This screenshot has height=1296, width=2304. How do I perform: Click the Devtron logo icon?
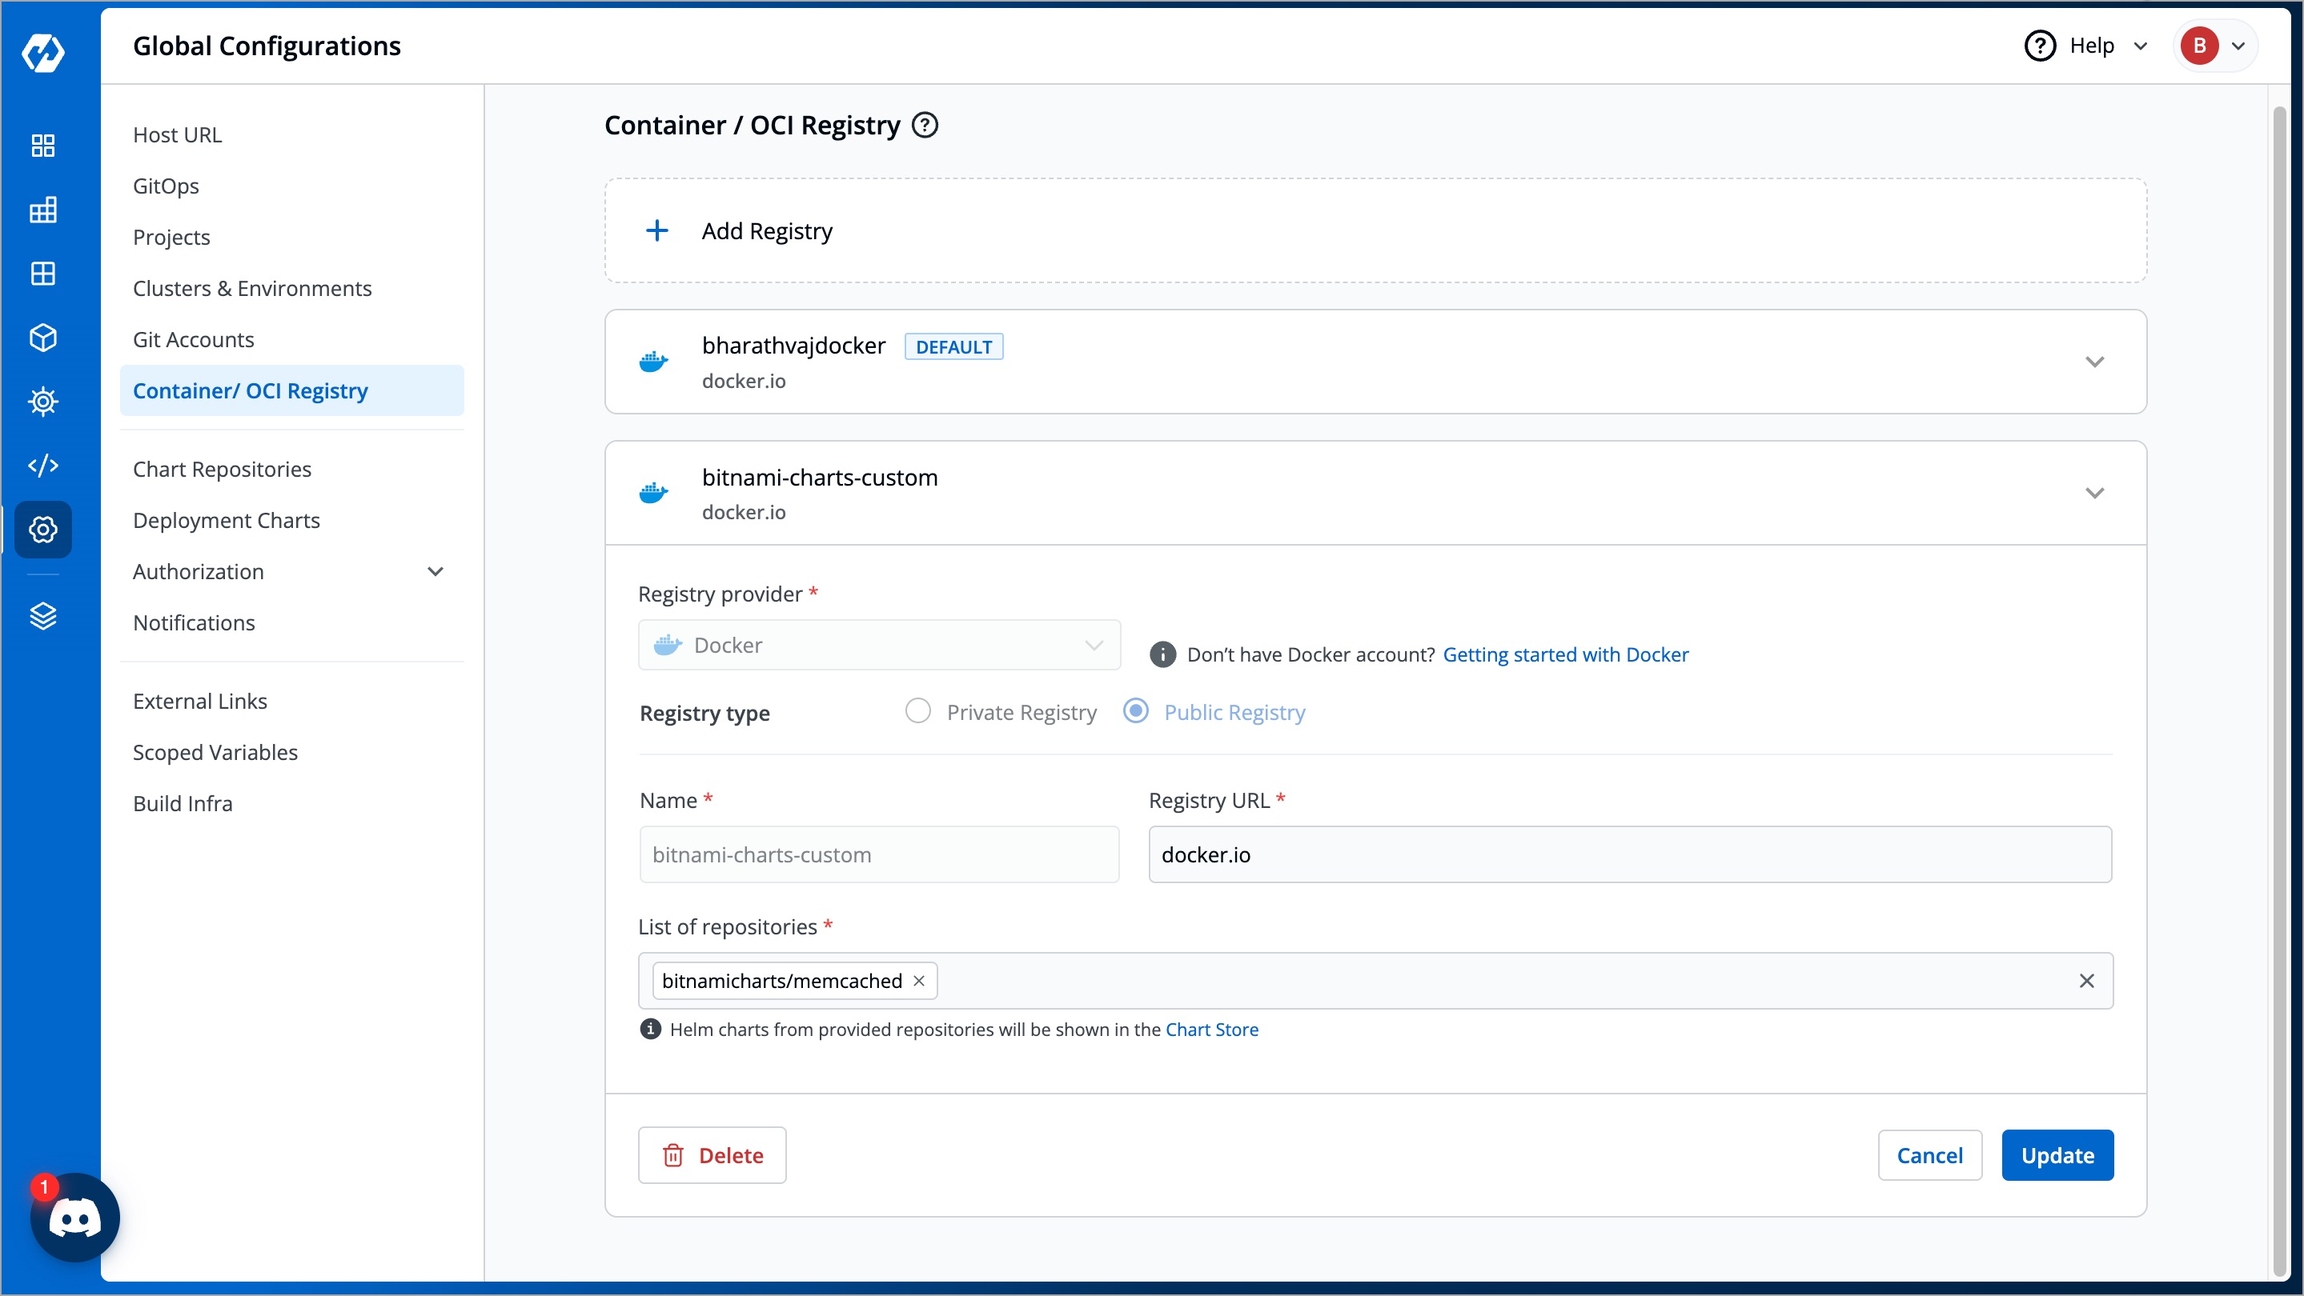[43, 52]
